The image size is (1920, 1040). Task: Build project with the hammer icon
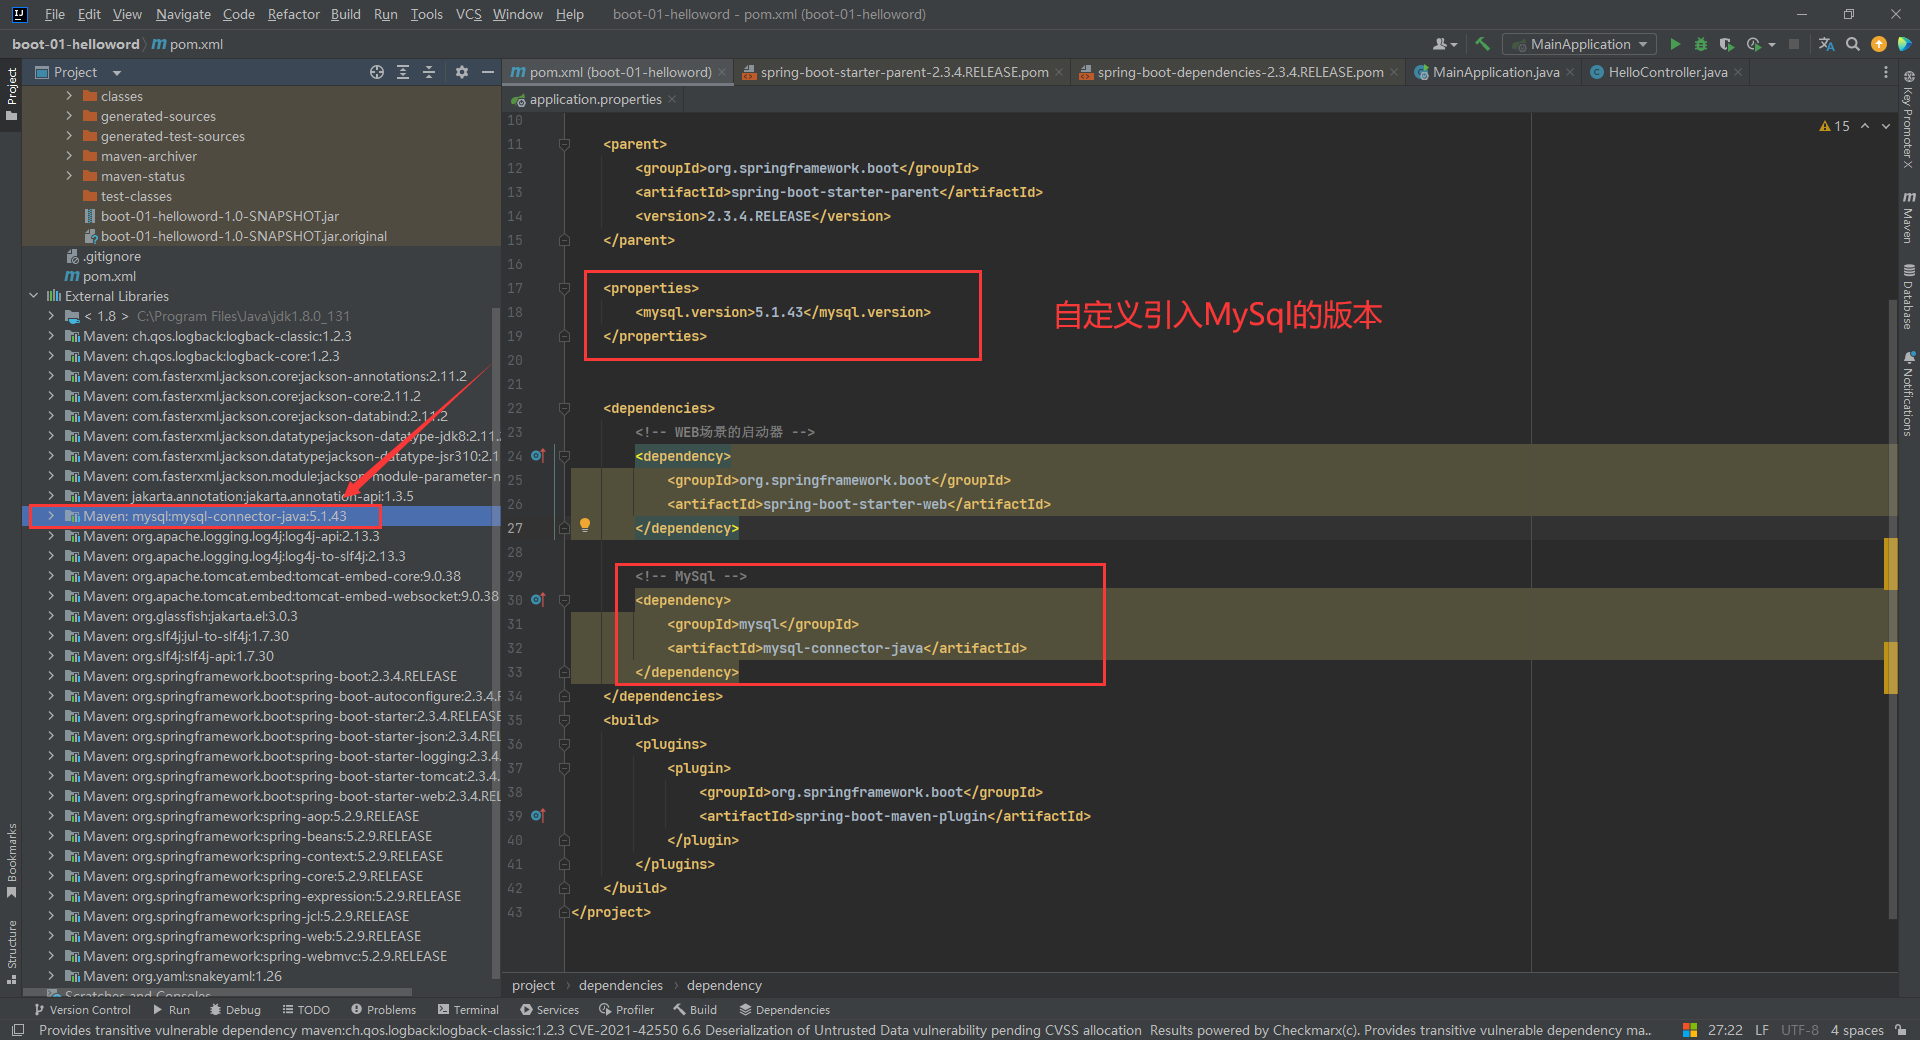coord(1482,44)
